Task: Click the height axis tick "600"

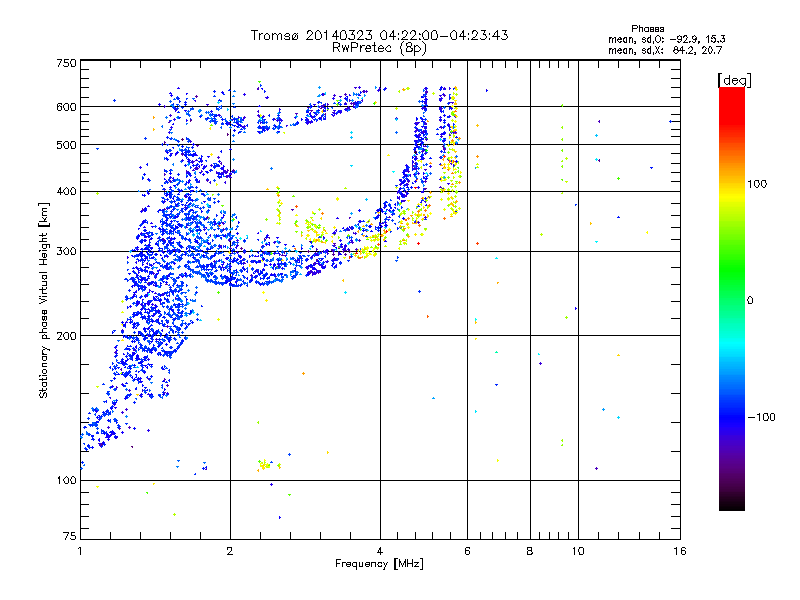Action: pos(66,107)
